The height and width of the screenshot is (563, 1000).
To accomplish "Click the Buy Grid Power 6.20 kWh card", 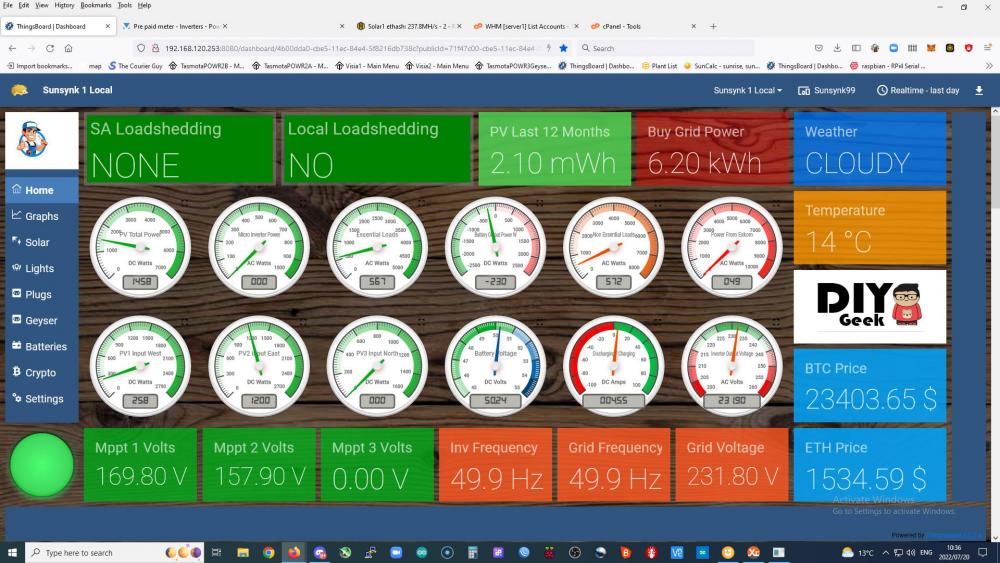I will (x=712, y=149).
